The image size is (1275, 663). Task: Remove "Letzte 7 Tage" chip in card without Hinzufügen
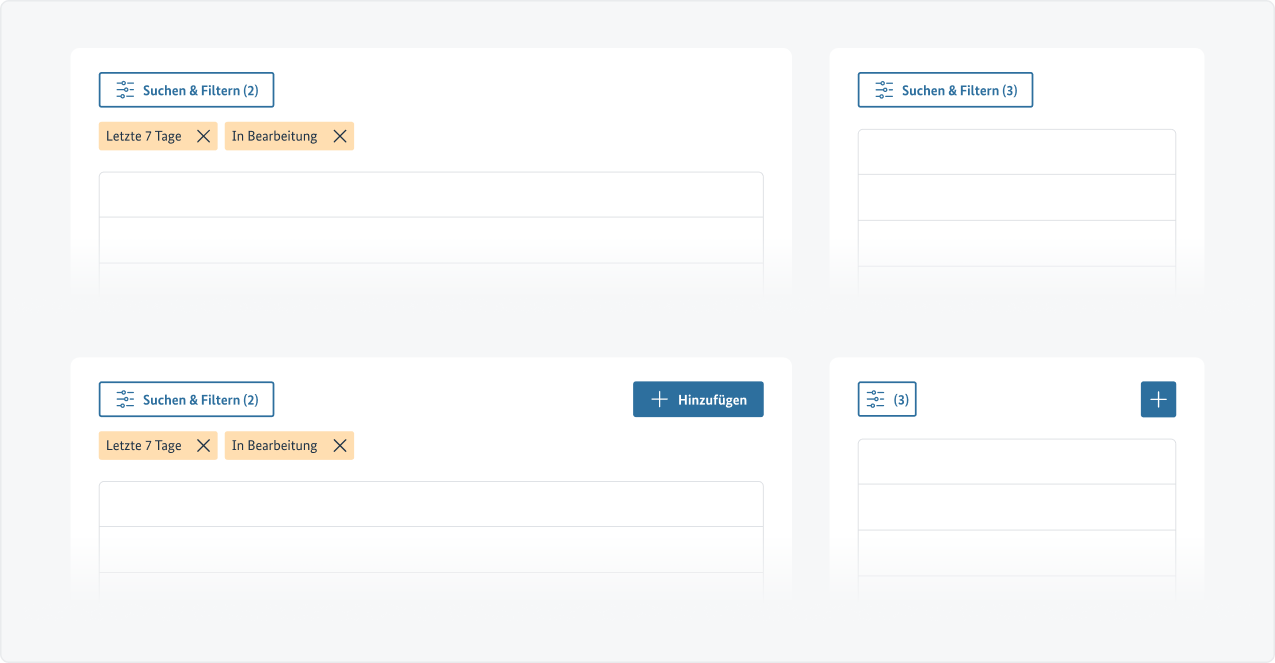pos(203,136)
